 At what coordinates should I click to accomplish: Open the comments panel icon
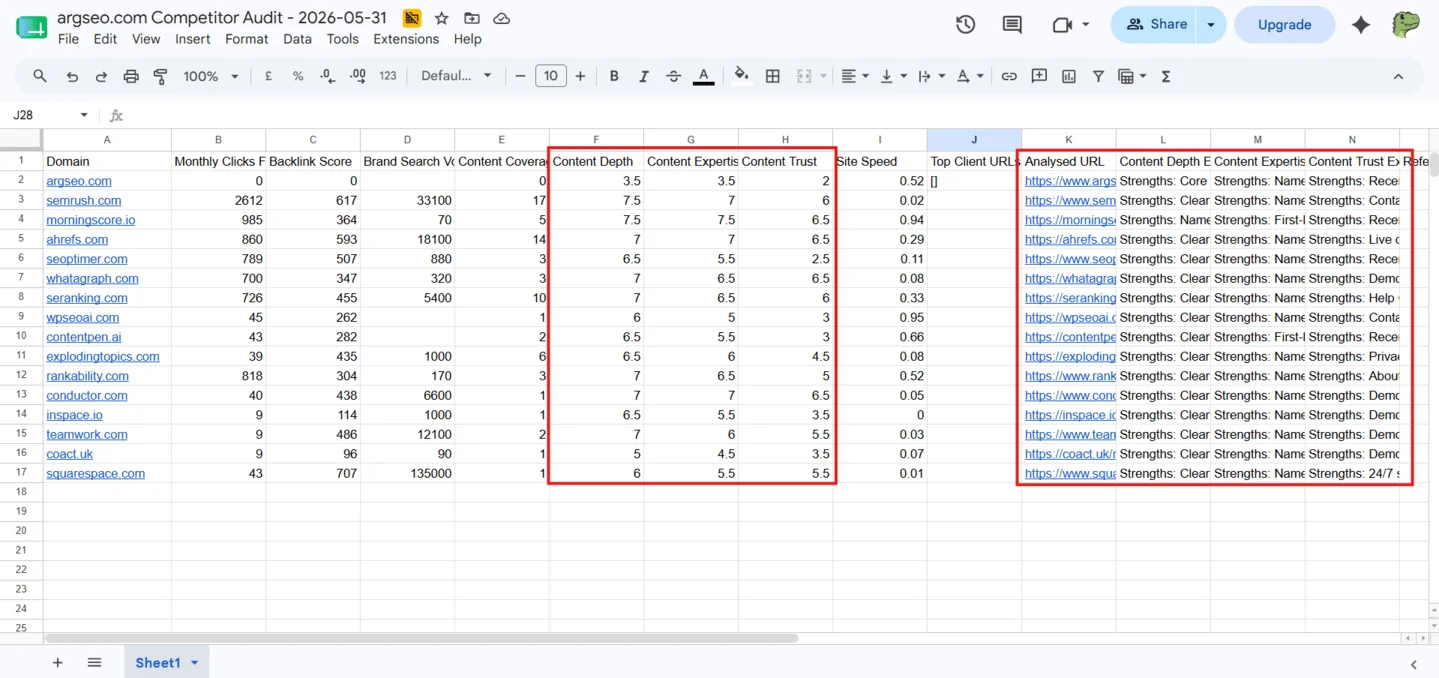(x=1012, y=25)
